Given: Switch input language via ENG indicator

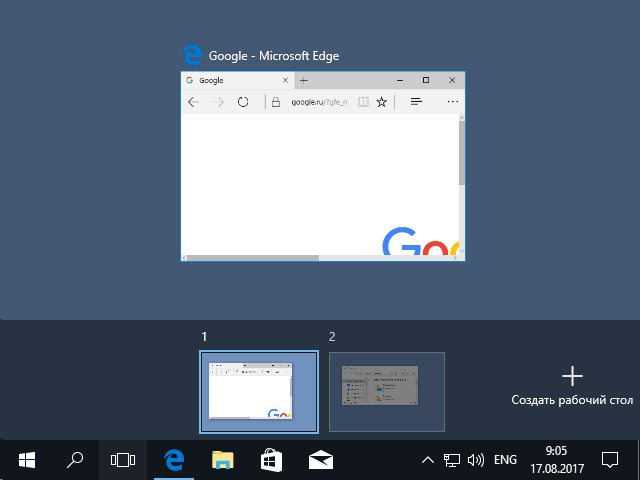Looking at the screenshot, I should point(505,460).
